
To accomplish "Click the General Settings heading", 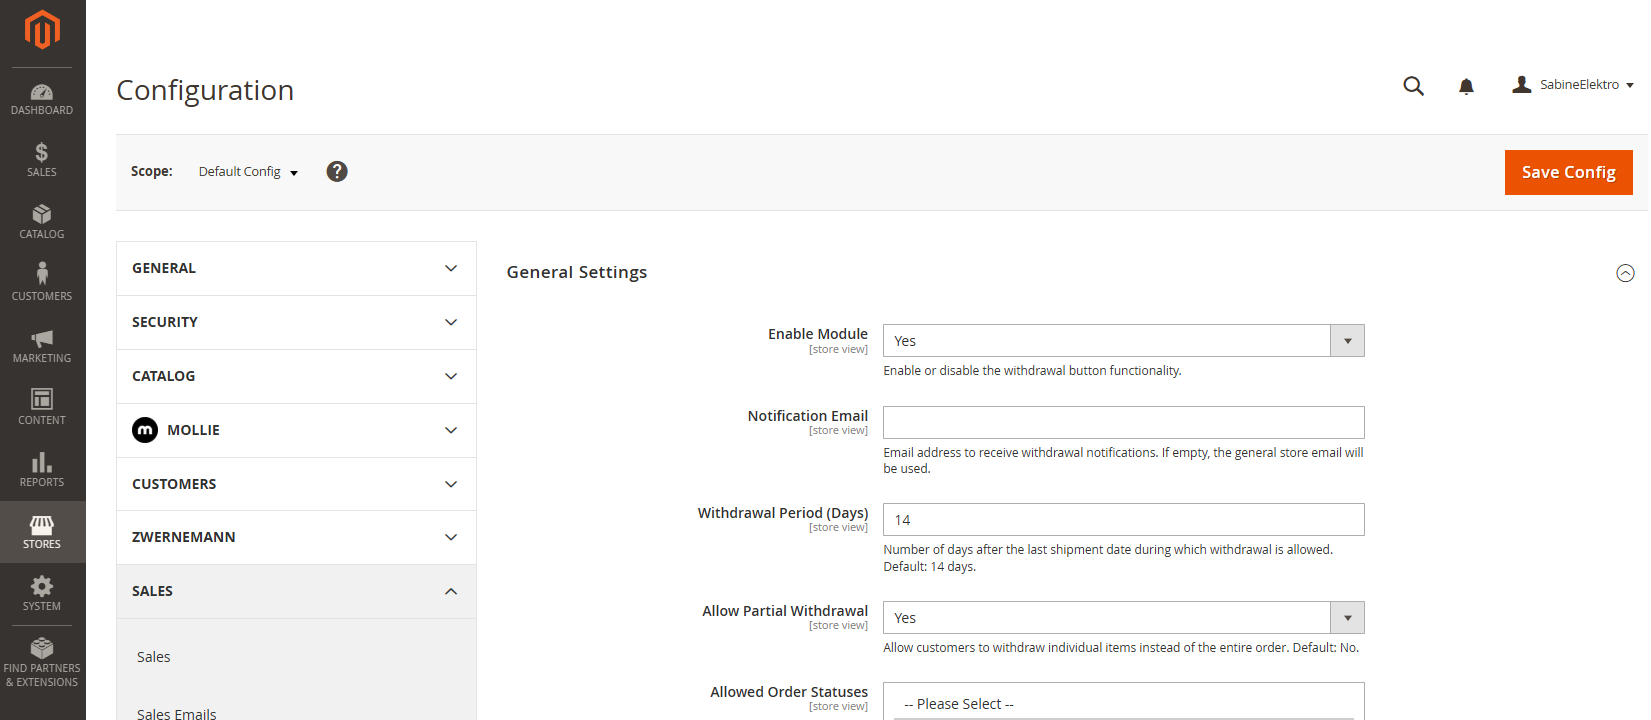I will [x=577, y=272].
